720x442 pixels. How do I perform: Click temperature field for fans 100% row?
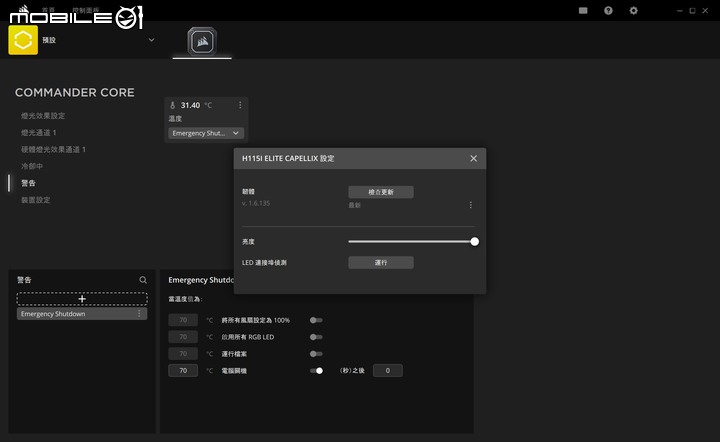point(183,320)
